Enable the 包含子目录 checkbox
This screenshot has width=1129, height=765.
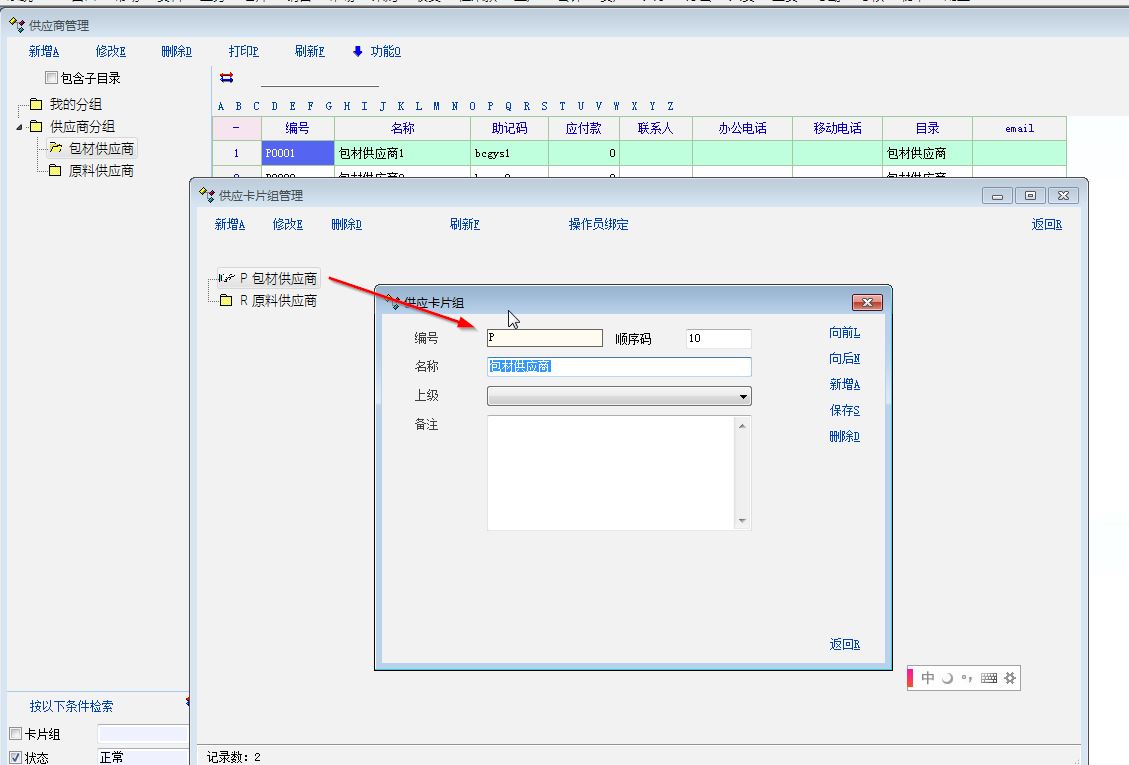[x=51, y=78]
